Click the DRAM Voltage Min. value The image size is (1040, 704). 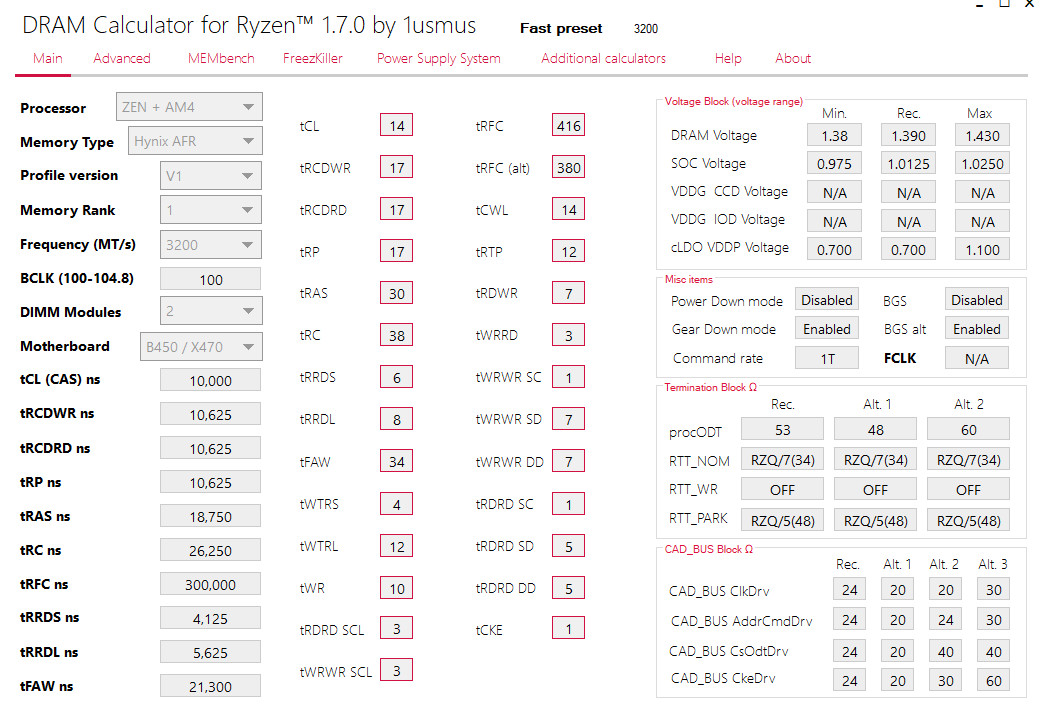click(834, 135)
